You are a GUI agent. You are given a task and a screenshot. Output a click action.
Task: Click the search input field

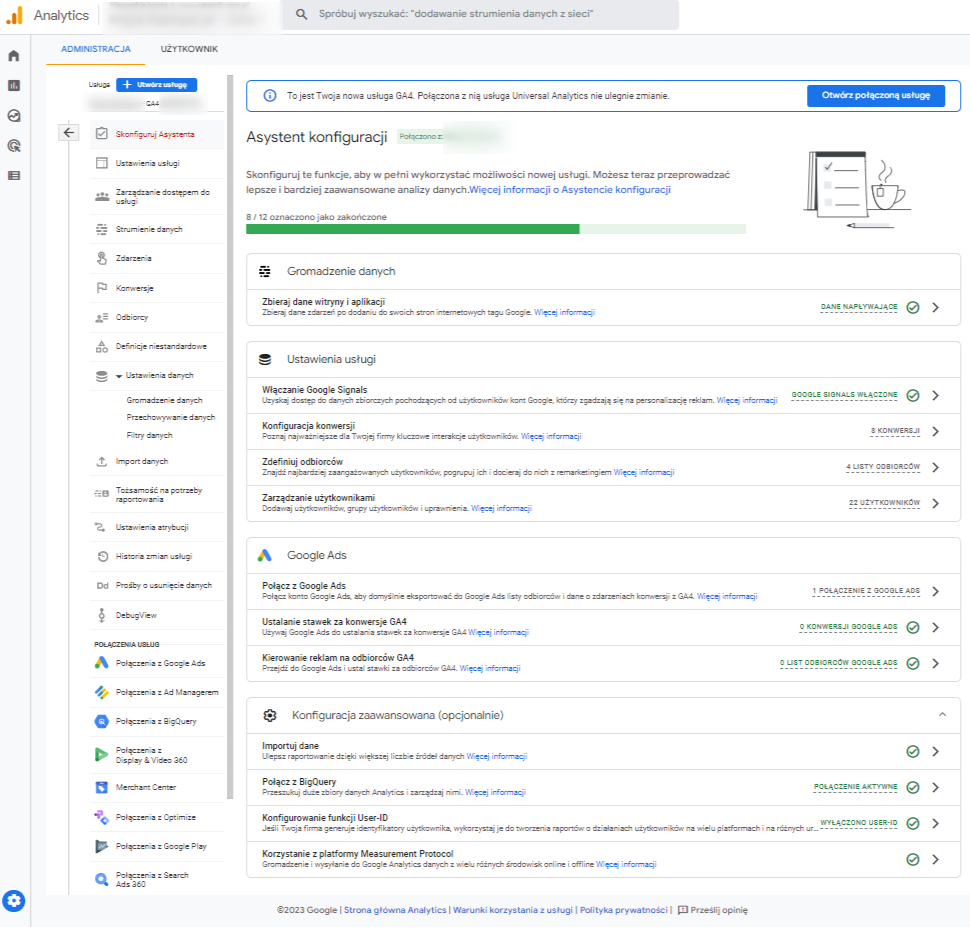(481, 14)
